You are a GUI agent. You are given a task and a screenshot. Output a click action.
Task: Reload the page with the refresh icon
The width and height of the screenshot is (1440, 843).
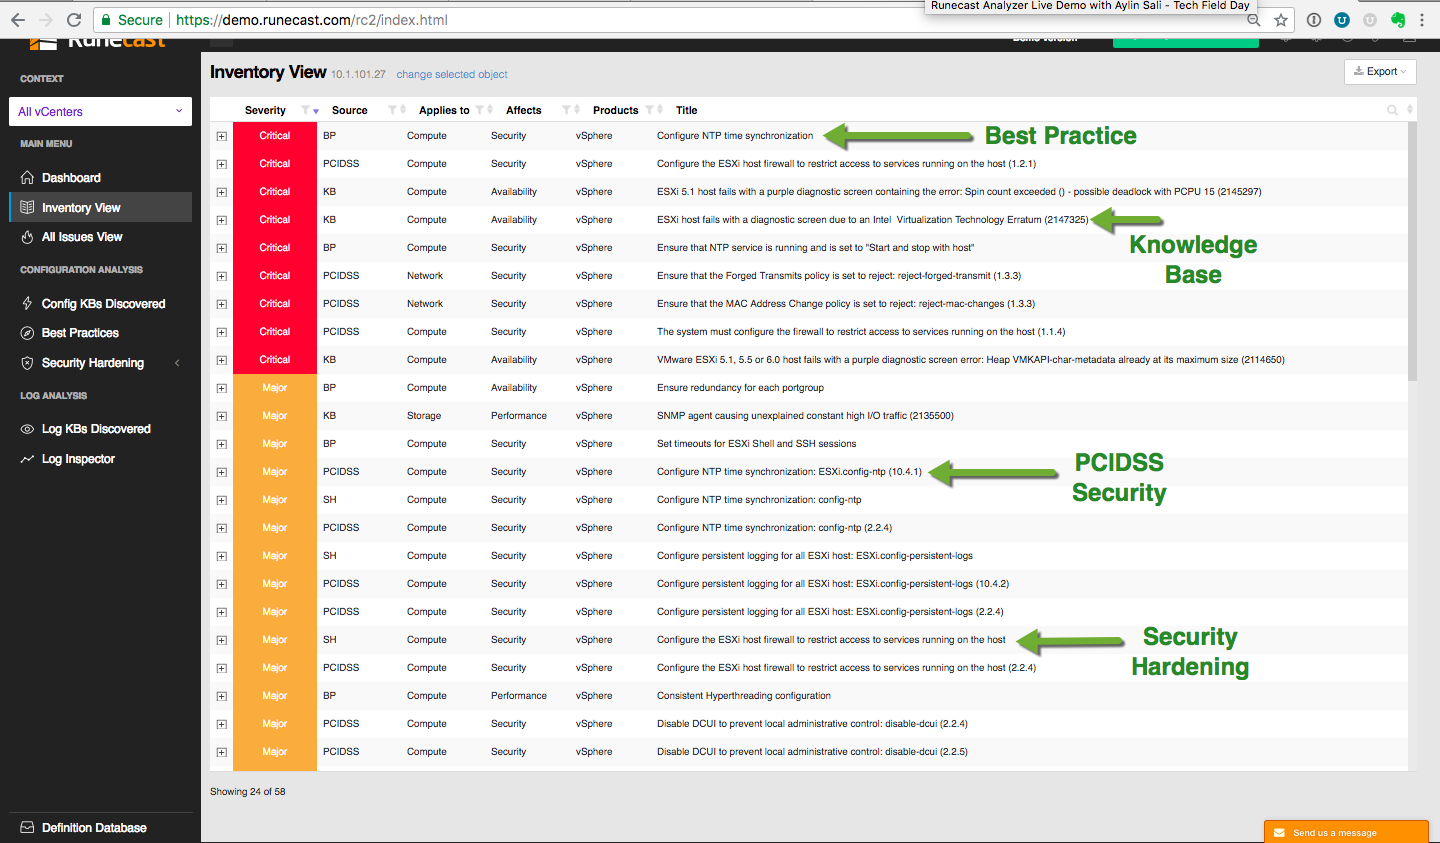tap(74, 20)
